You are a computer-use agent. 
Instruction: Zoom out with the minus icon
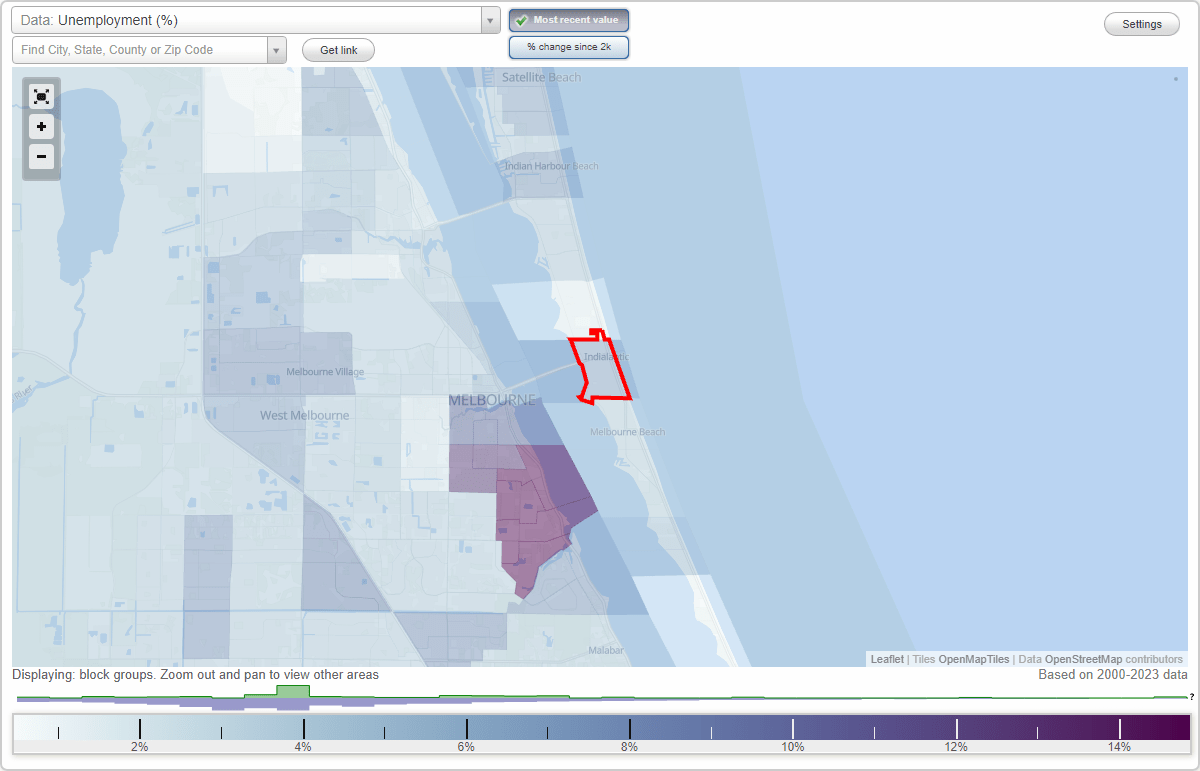(41, 157)
